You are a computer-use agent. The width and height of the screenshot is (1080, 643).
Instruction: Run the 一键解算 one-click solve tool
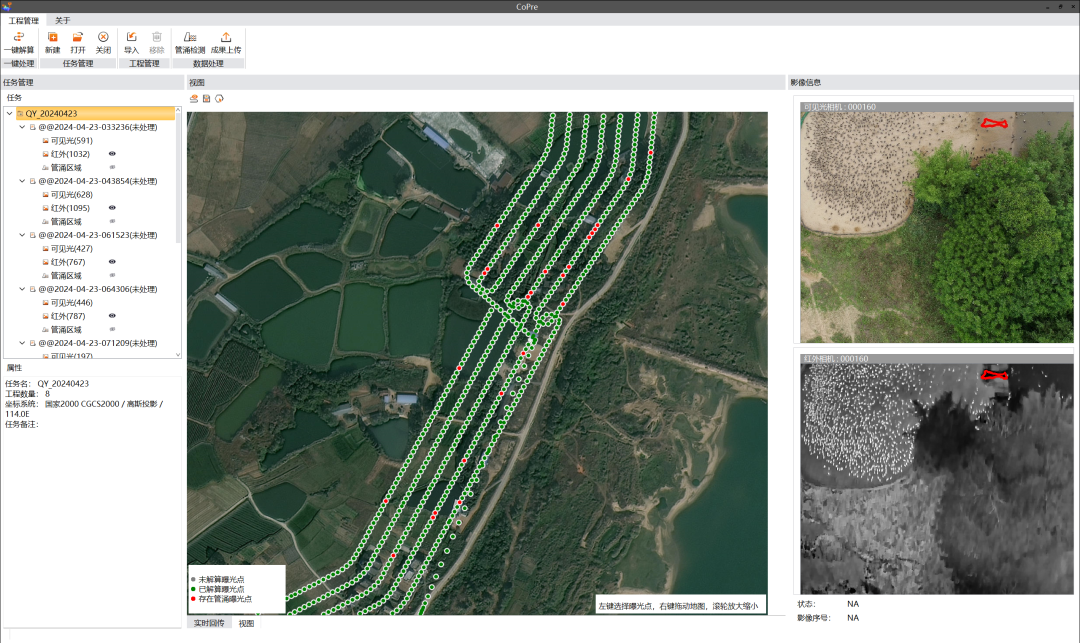click(x=19, y=43)
